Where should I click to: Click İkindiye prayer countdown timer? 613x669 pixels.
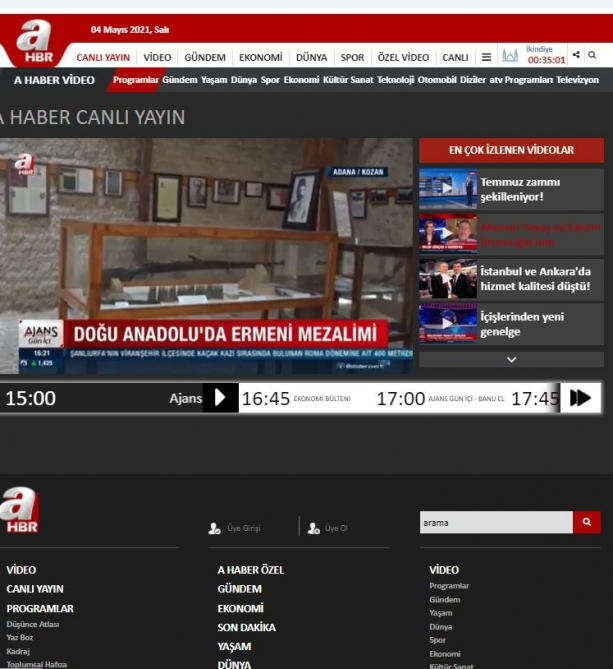pyautogui.click(x=546, y=55)
